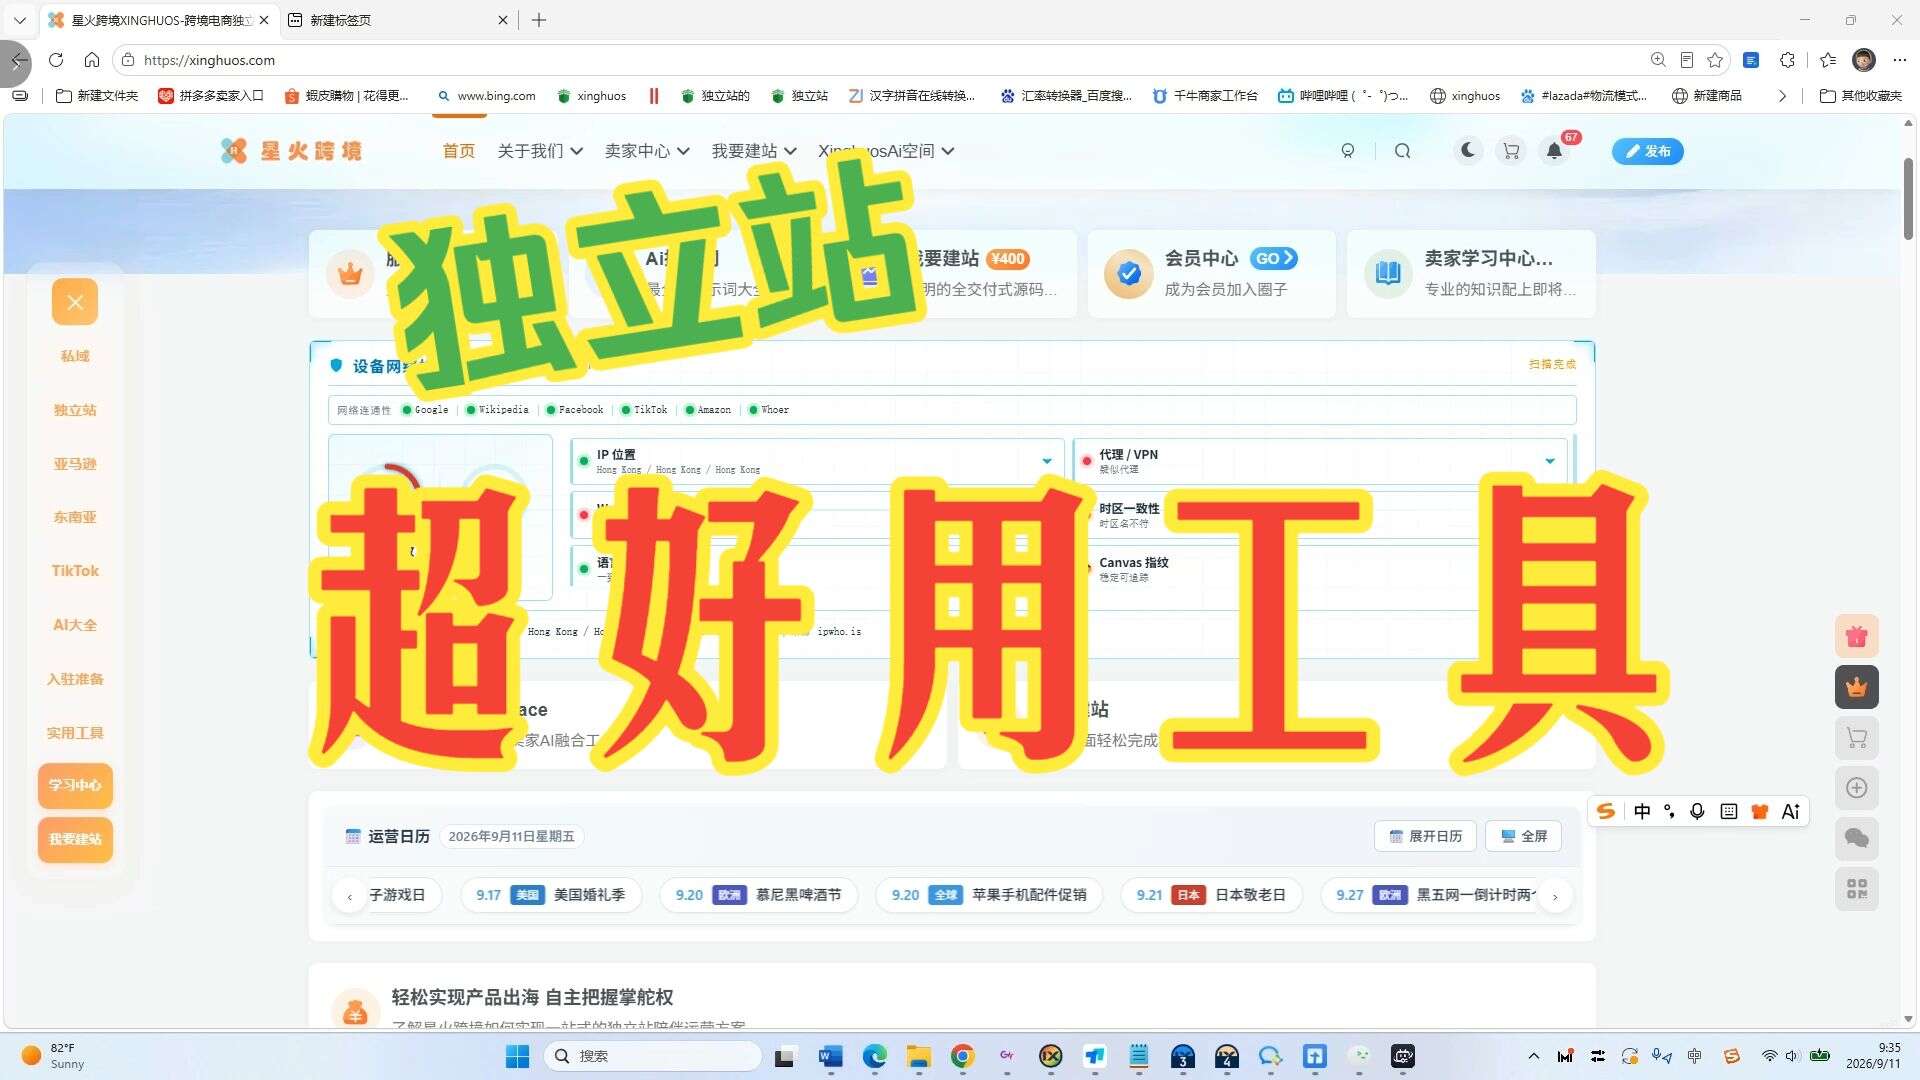Click the floating cart icon on right
The width and height of the screenshot is (1920, 1080).
pyautogui.click(x=1857, y=738)
